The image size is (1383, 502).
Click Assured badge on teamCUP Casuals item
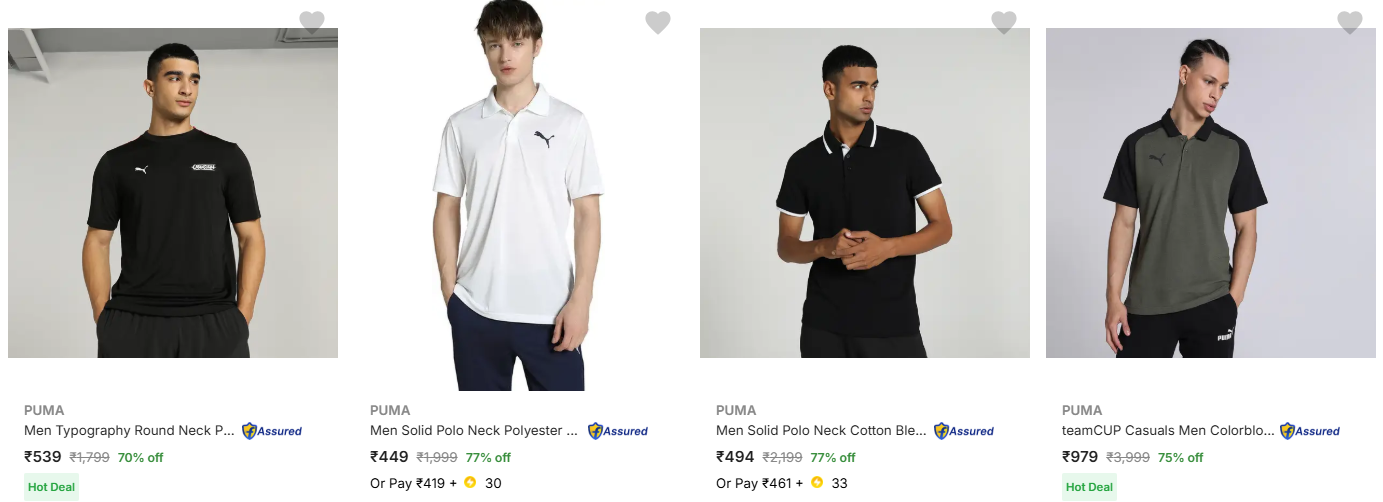1310,431
